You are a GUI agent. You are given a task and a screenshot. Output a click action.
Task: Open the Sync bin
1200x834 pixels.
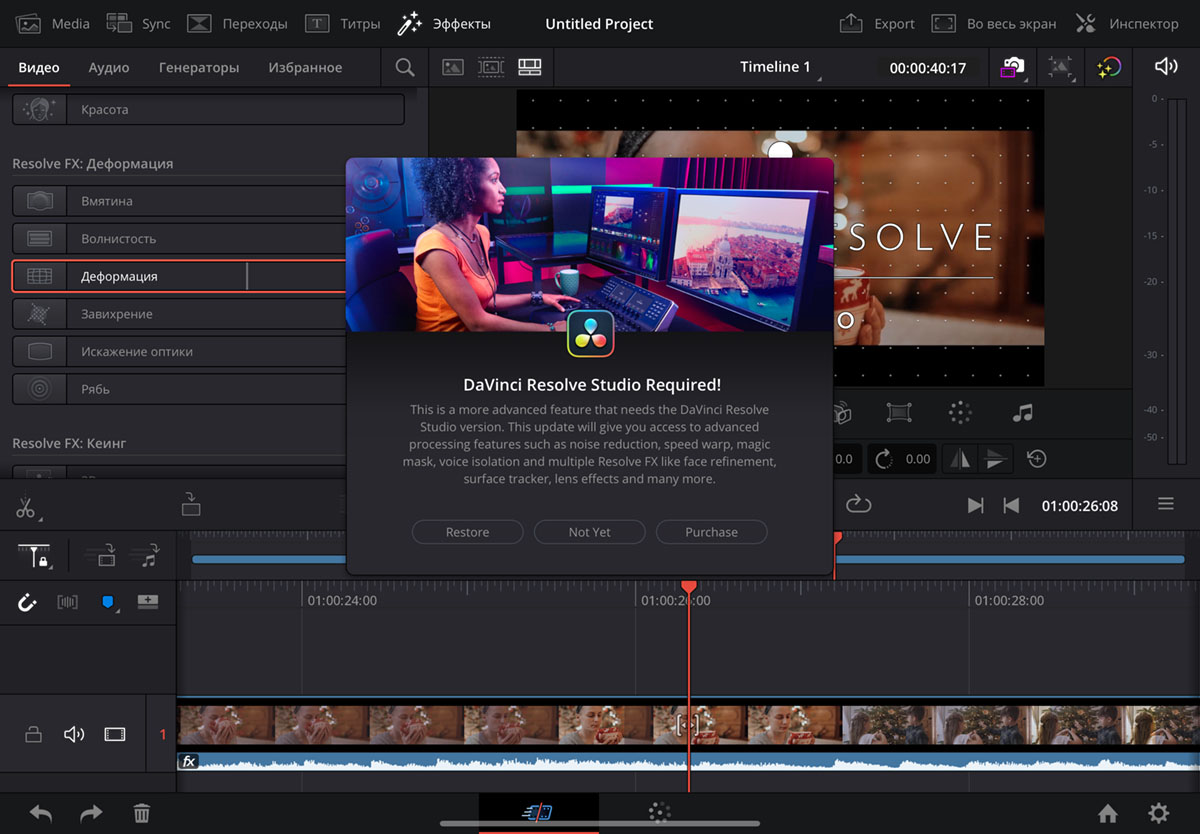click(x=138, y=23)
